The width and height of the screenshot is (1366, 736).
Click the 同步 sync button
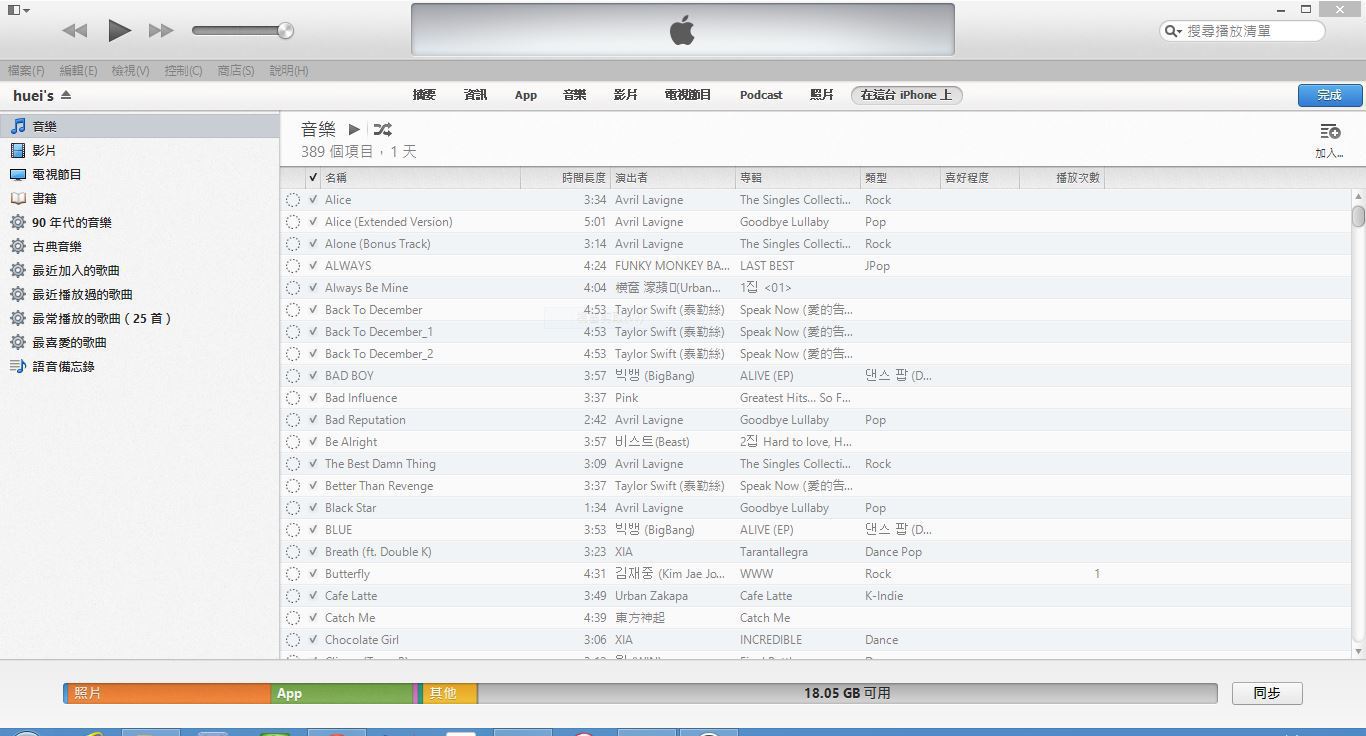point(1266,693)
